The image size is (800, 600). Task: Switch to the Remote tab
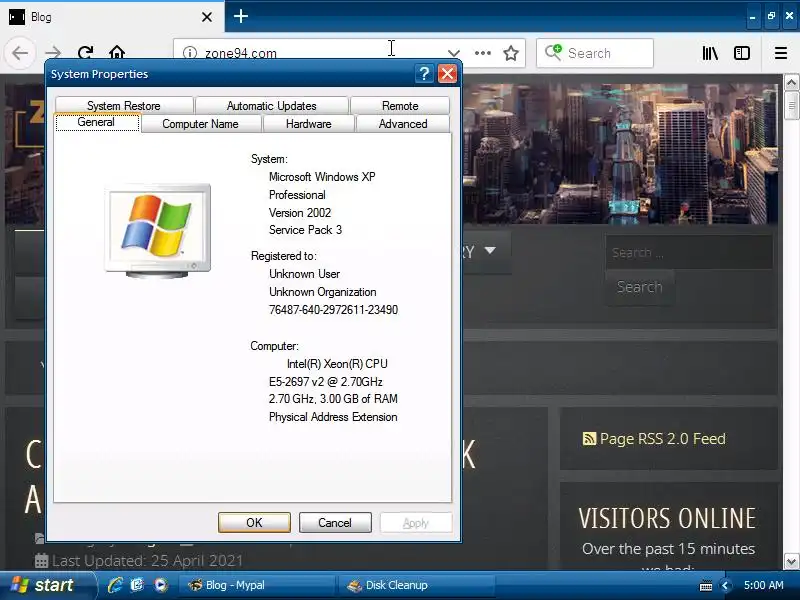click(400, 106)
